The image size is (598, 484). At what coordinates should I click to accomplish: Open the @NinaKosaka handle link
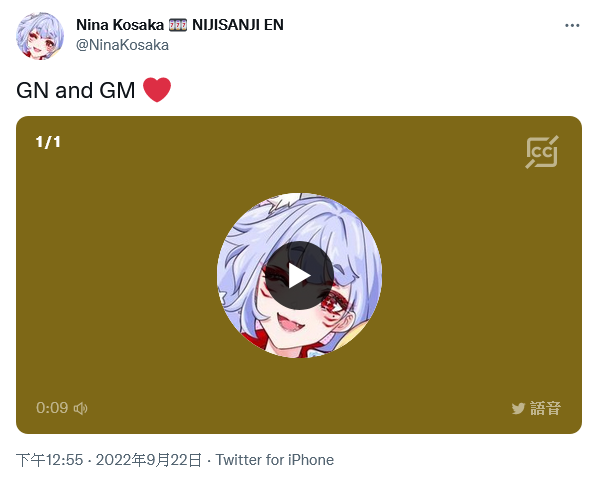tap(122, 45)
